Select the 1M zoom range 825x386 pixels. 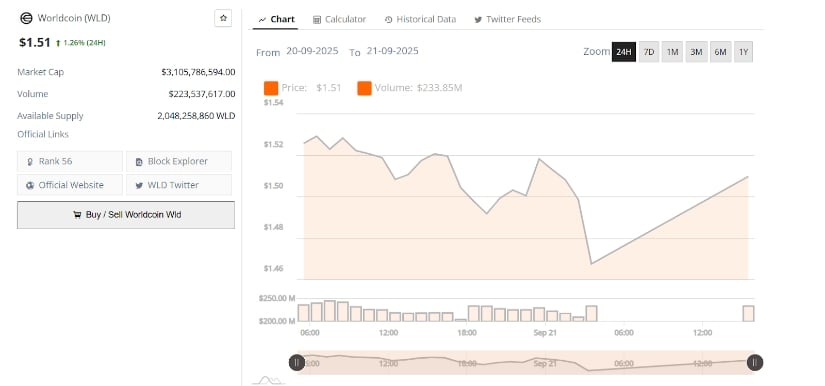[672, 52]
